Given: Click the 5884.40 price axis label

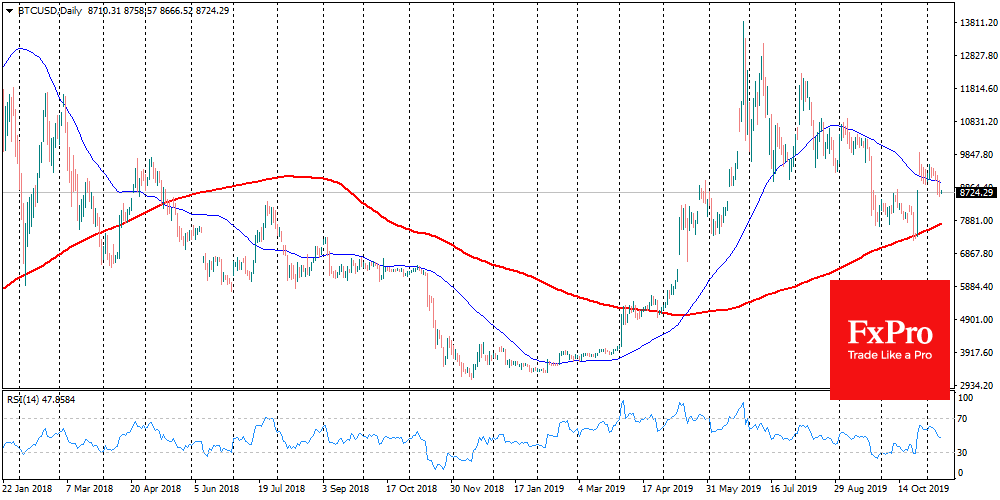Looking at the screenshot, I should click(975, 287).
